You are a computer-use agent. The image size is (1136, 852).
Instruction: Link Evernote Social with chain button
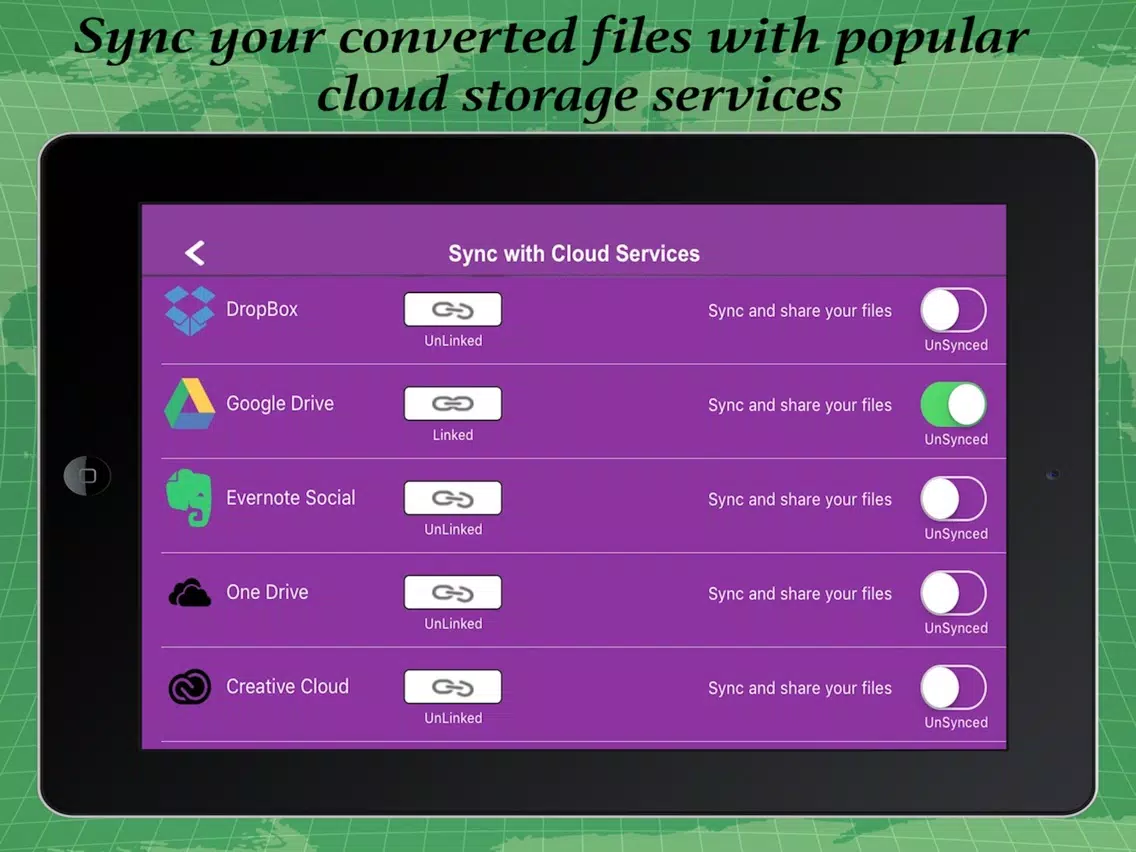[x=453, y=498]
